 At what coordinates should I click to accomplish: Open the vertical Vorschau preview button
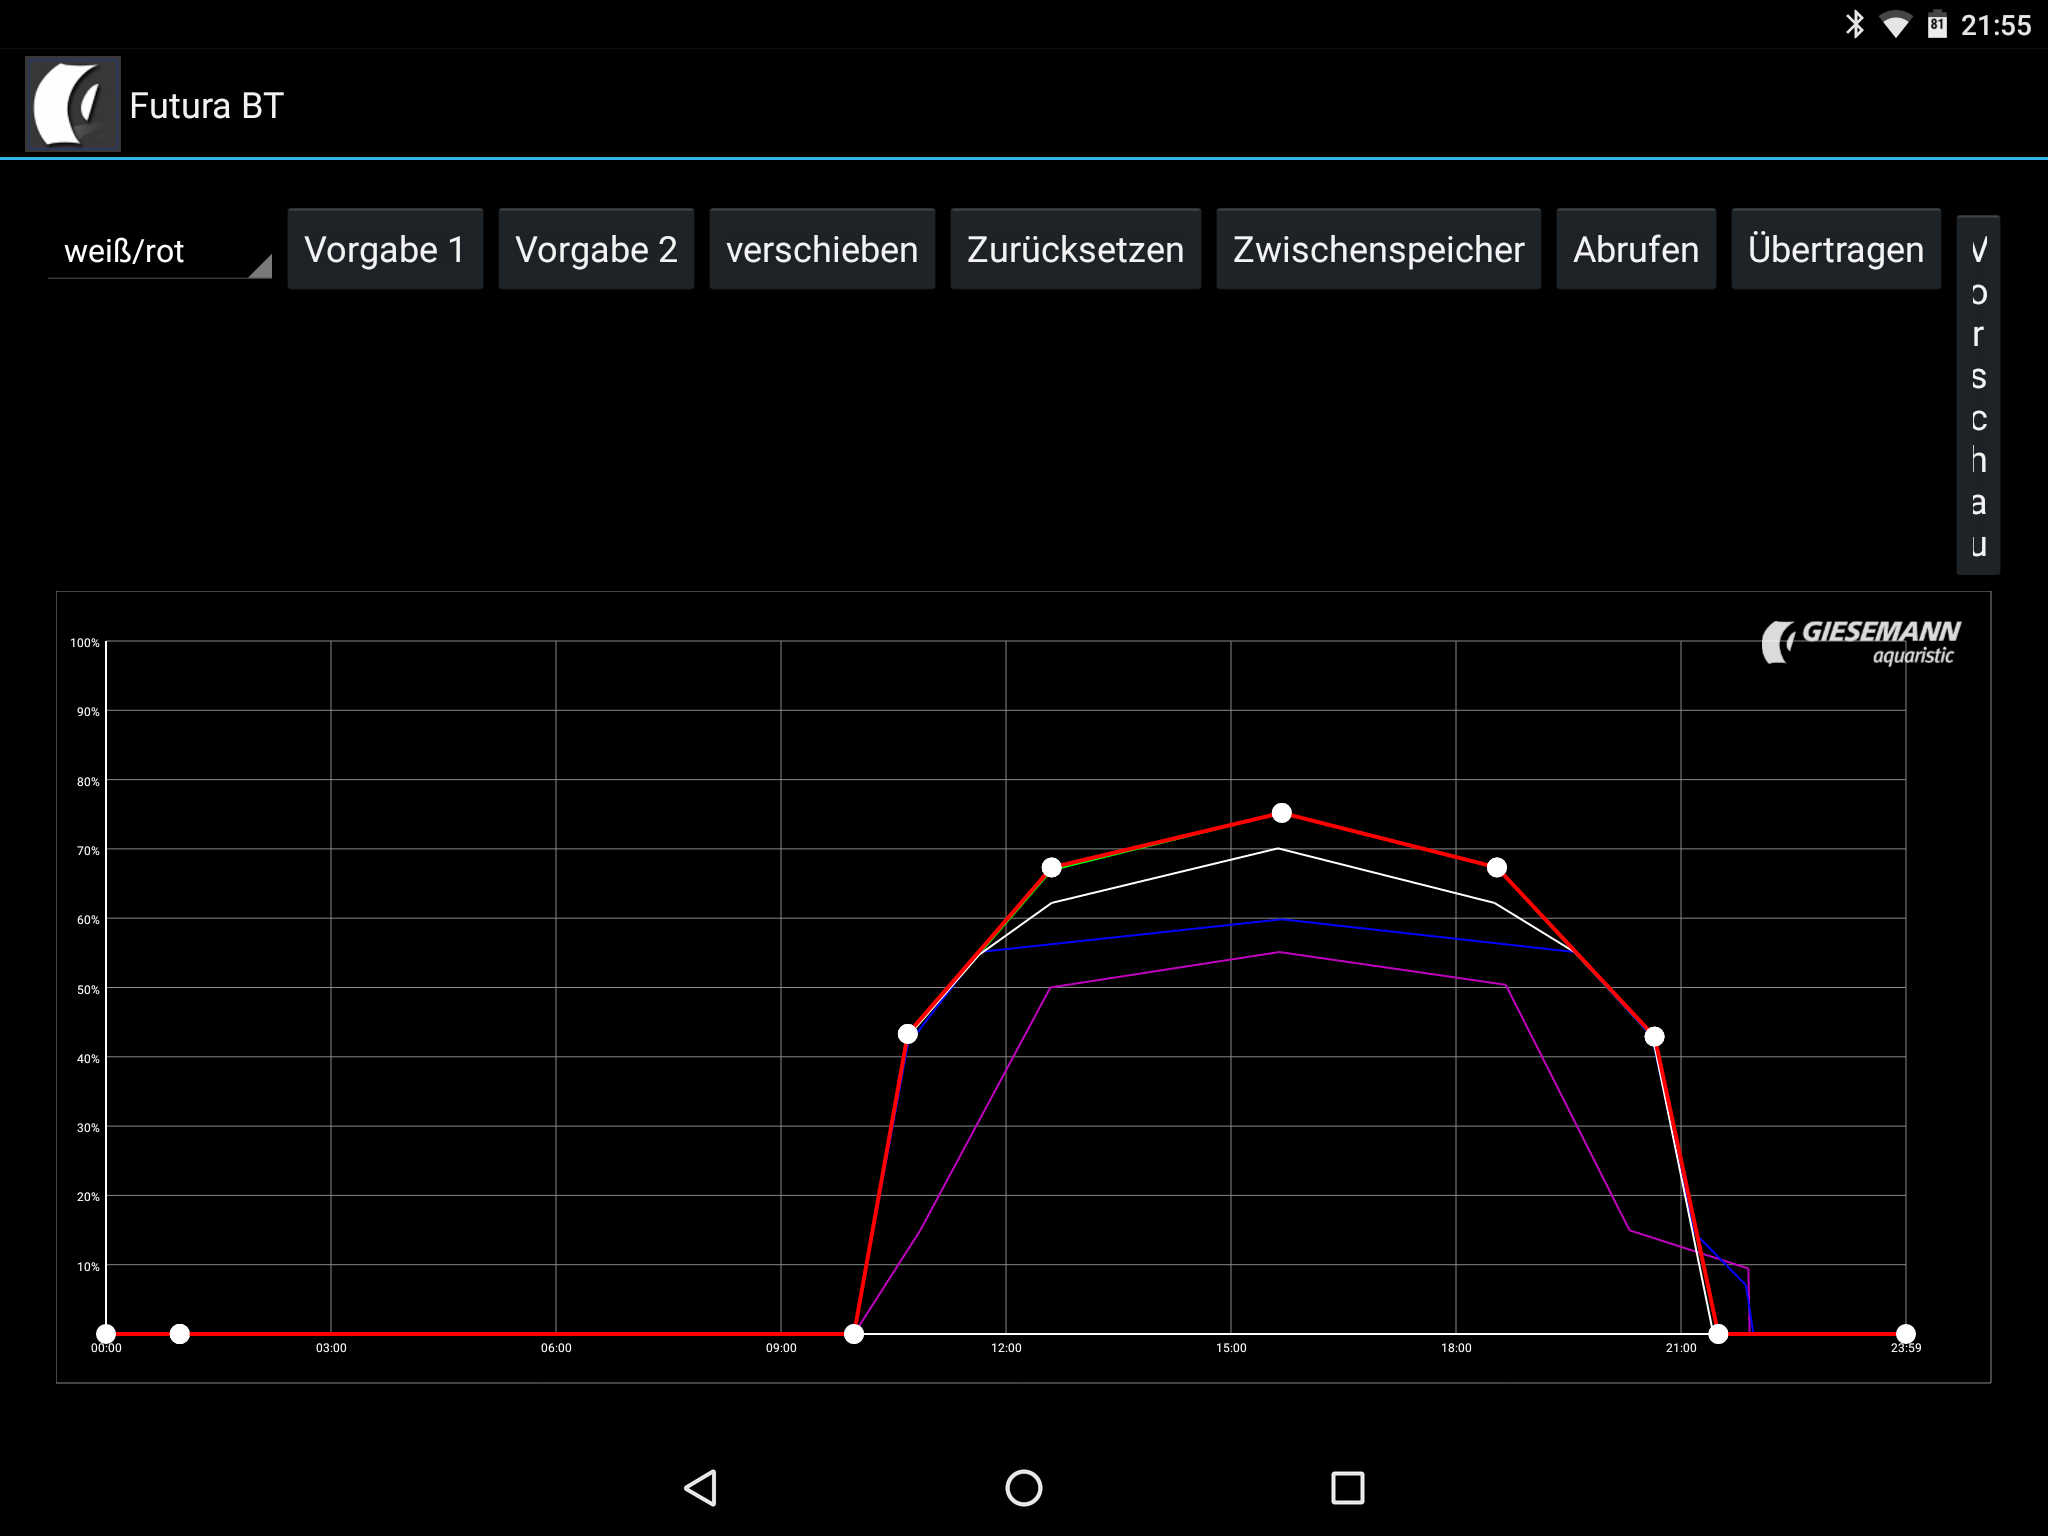(x=1977, y=395)
